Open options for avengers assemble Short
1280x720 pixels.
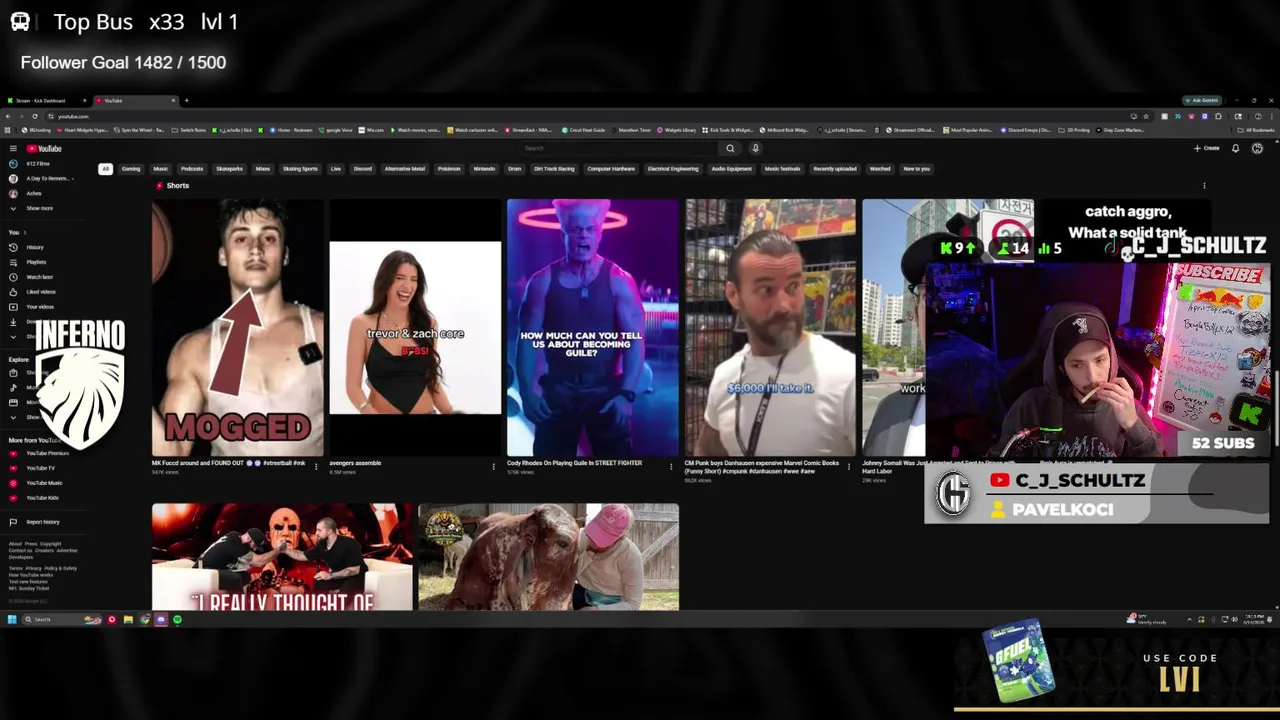(x=494, y=466)
